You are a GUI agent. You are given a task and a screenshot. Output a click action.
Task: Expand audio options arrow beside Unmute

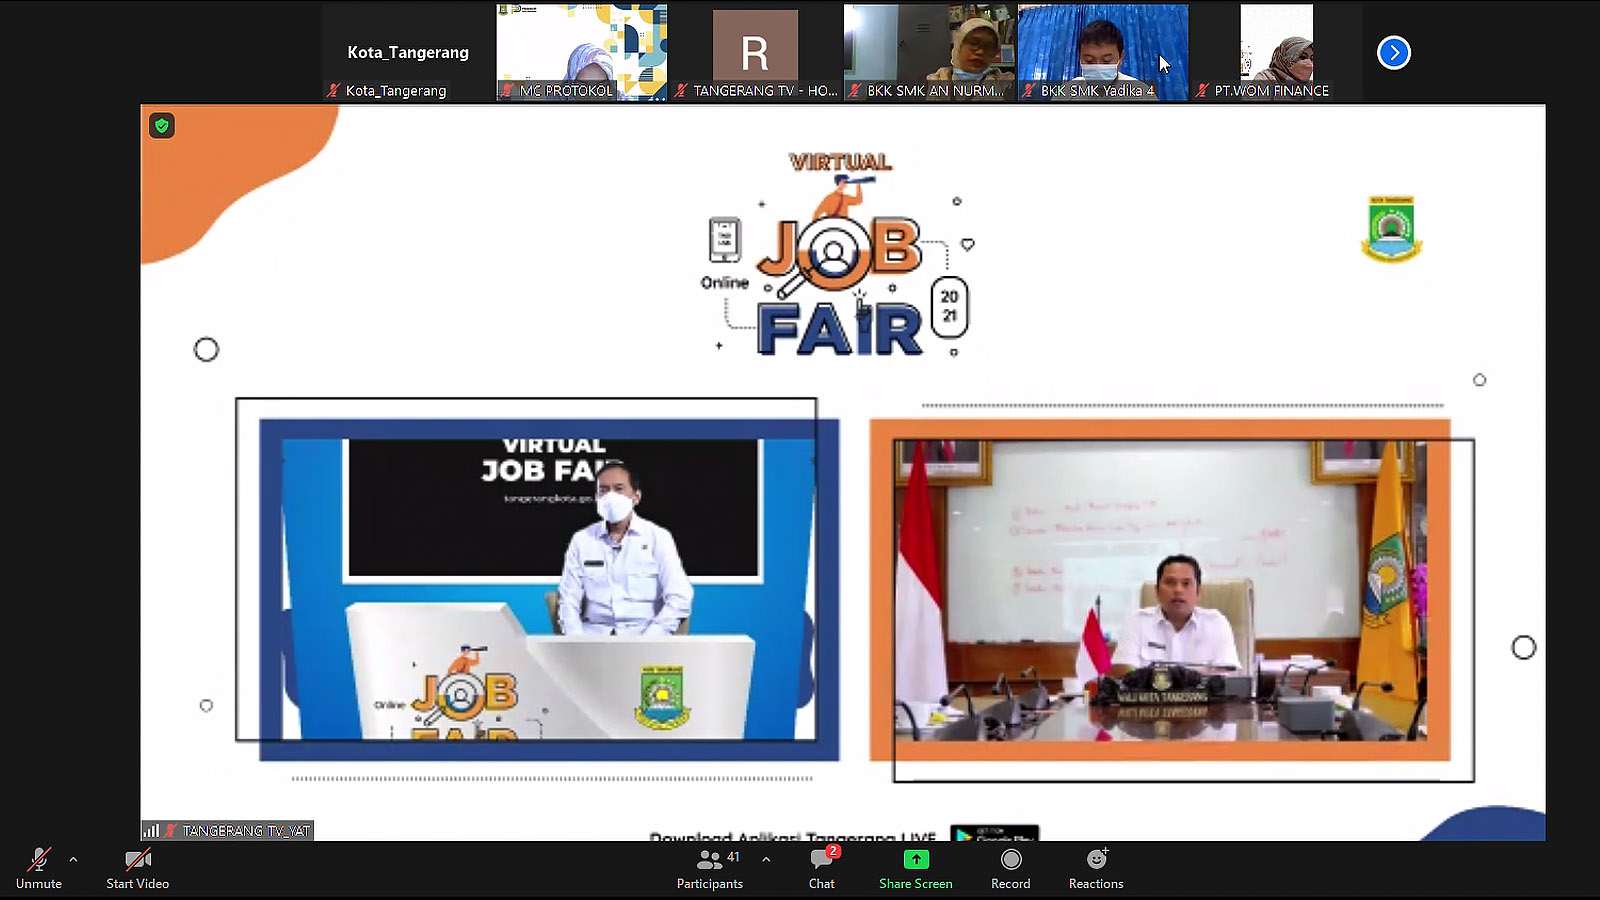coord(73,859)
